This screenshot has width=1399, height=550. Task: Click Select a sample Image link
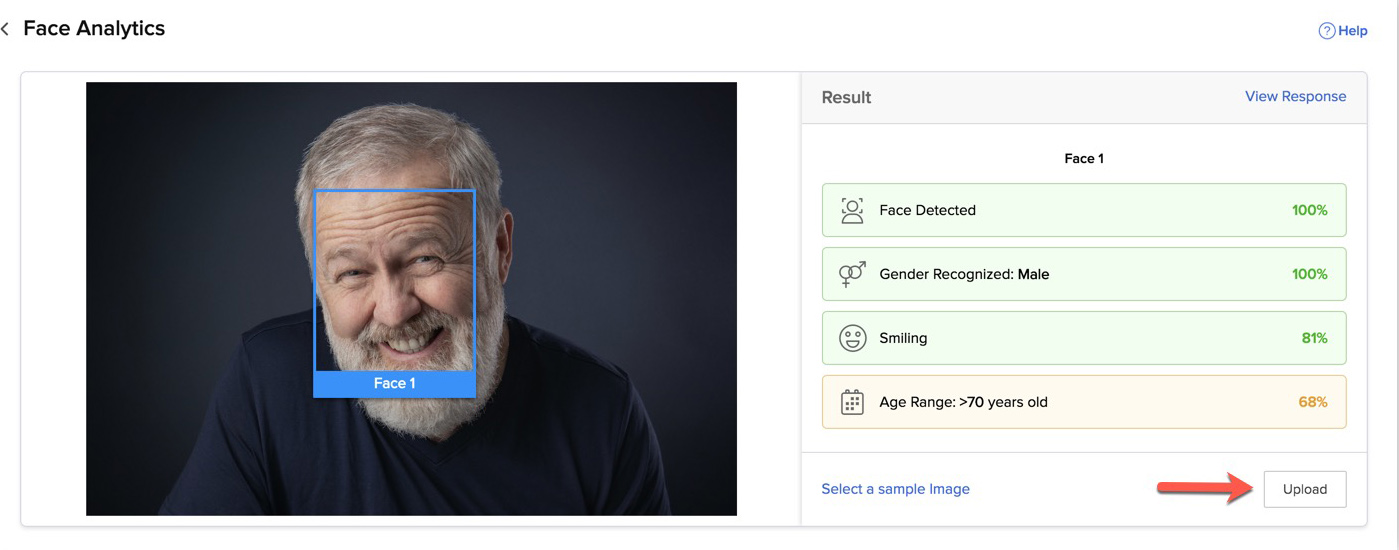coord(895,489)
